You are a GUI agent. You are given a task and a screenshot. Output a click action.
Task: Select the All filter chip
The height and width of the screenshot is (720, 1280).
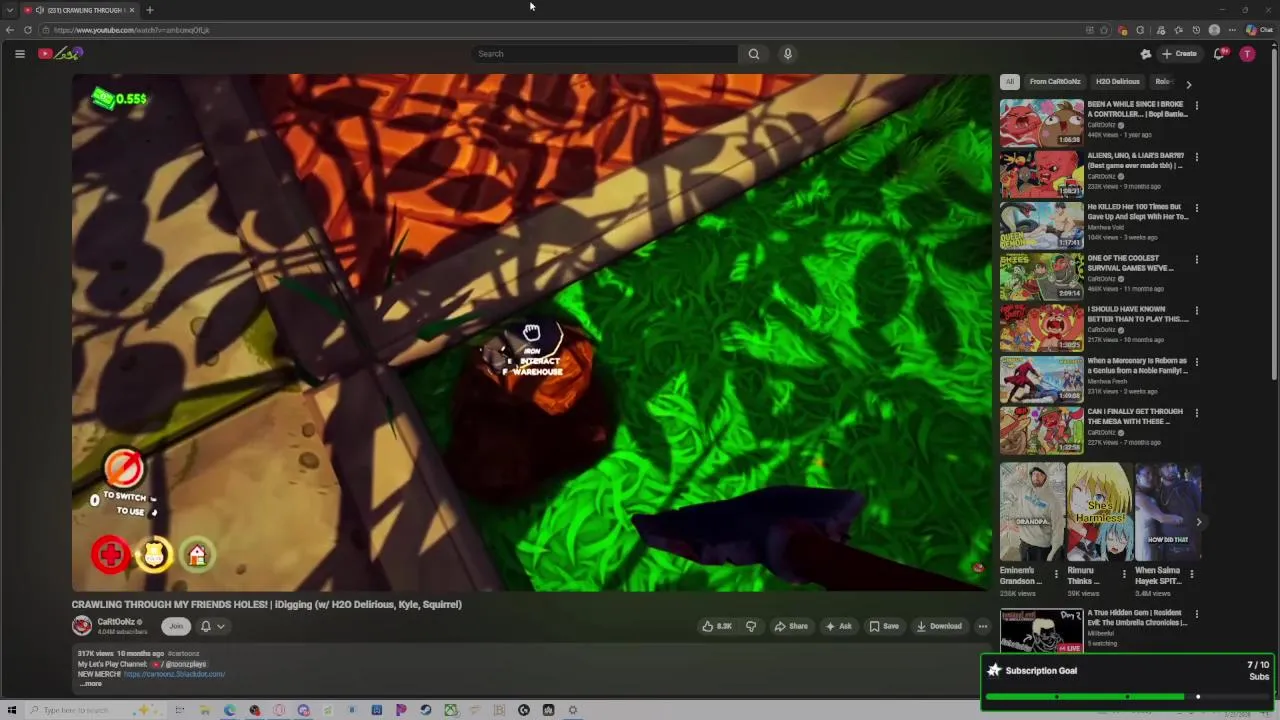pyautogui.click(x=1010, y=82)
